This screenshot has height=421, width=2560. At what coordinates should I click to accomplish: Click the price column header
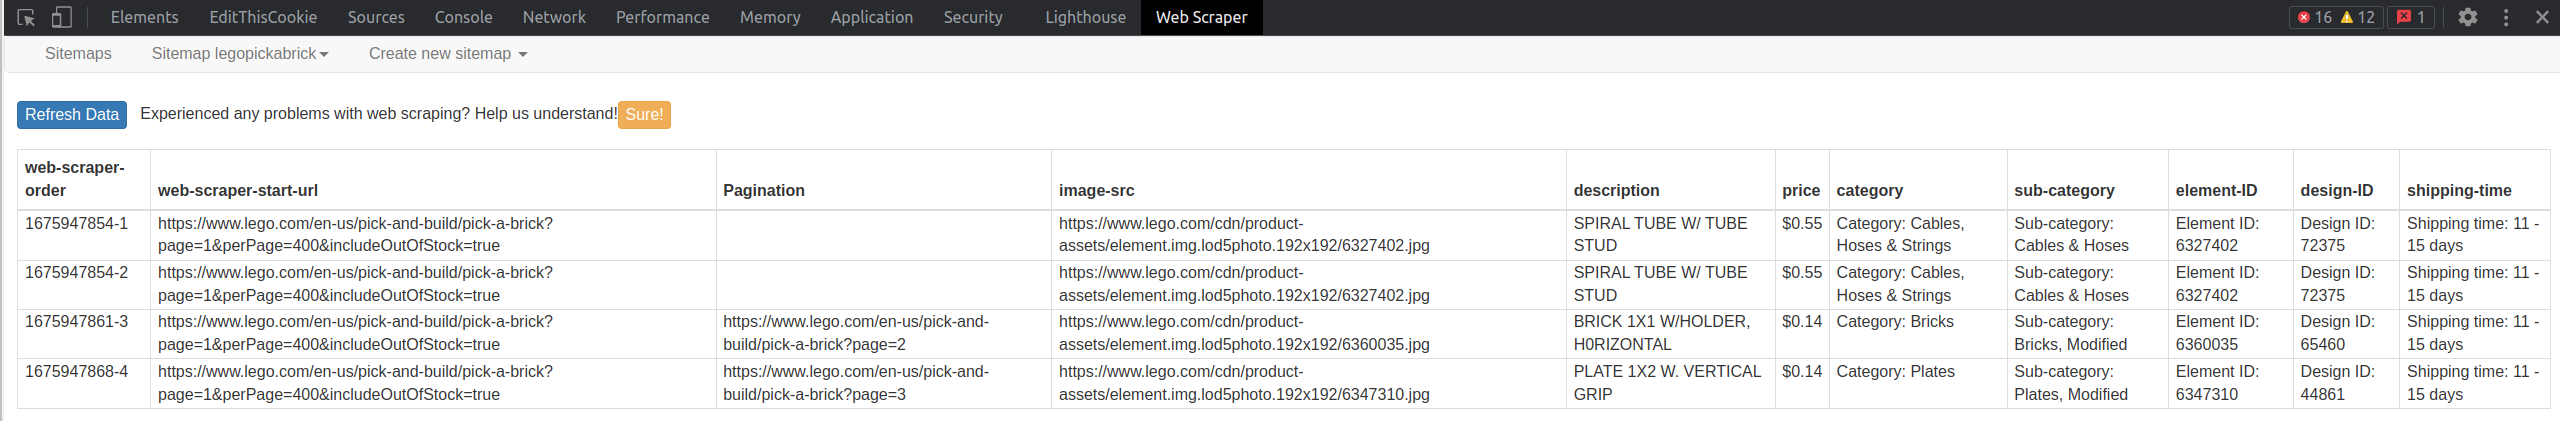(x=1801, y=190)
